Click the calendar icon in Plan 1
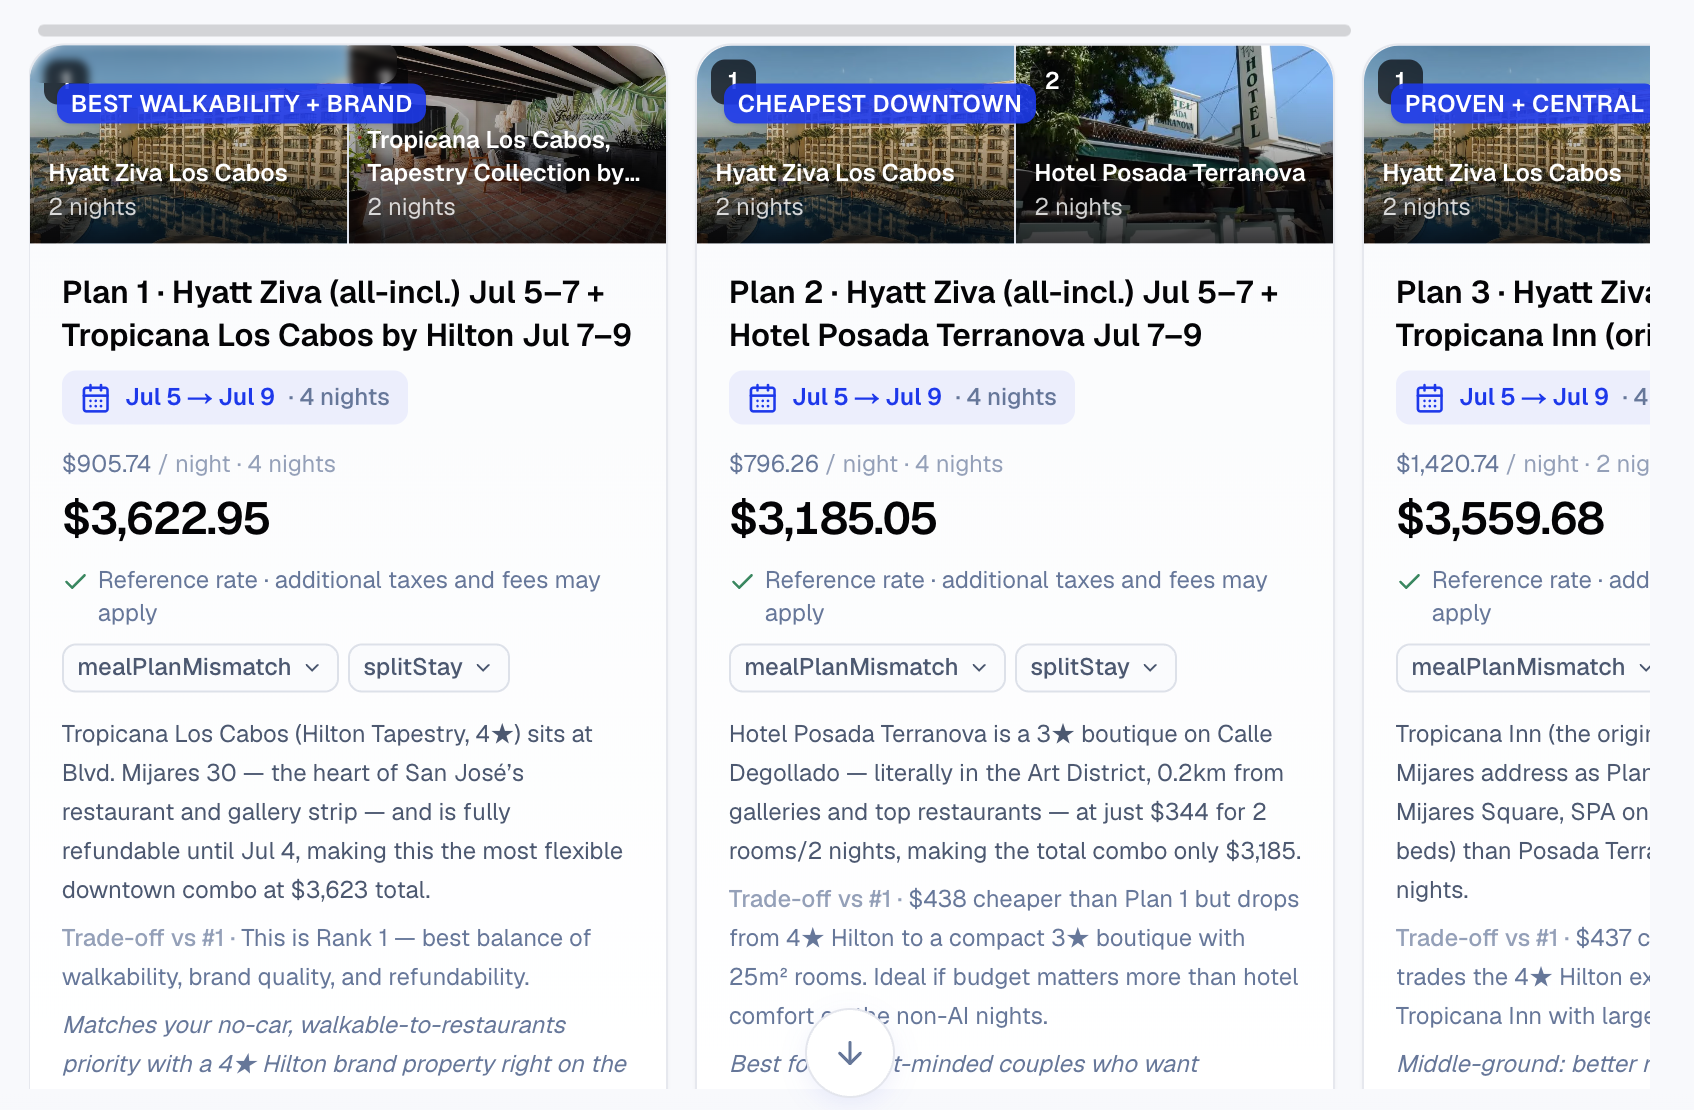This screenshot has width=1694, height=1110. point(96,398)
